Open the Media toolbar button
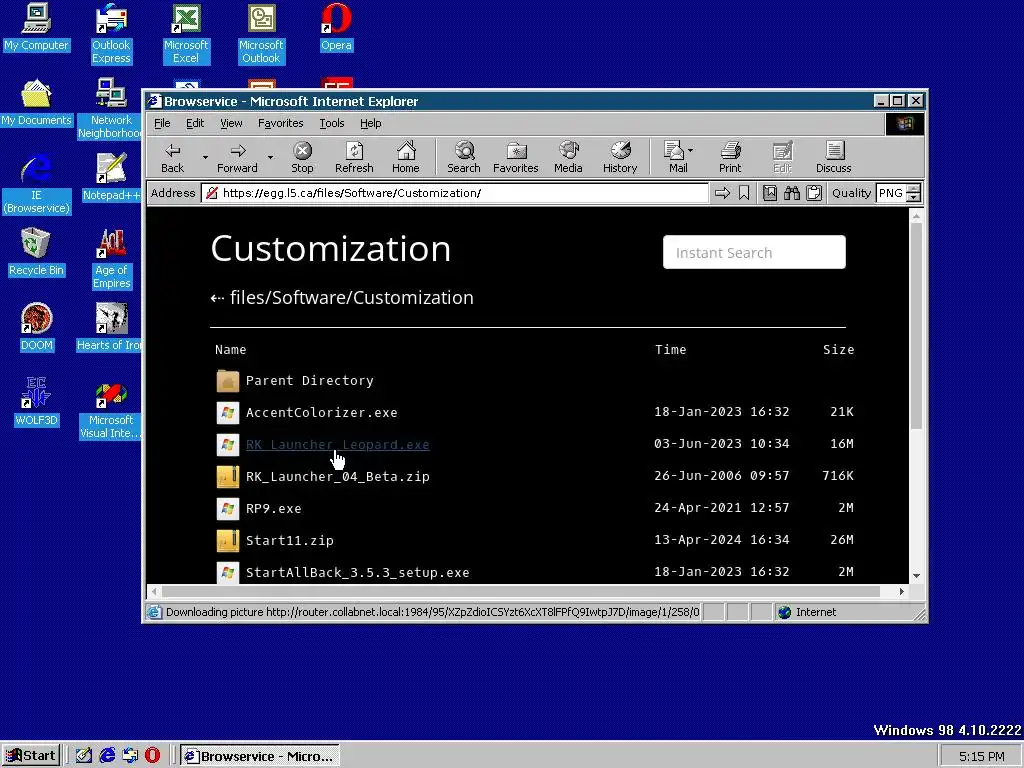 (568, 158)
